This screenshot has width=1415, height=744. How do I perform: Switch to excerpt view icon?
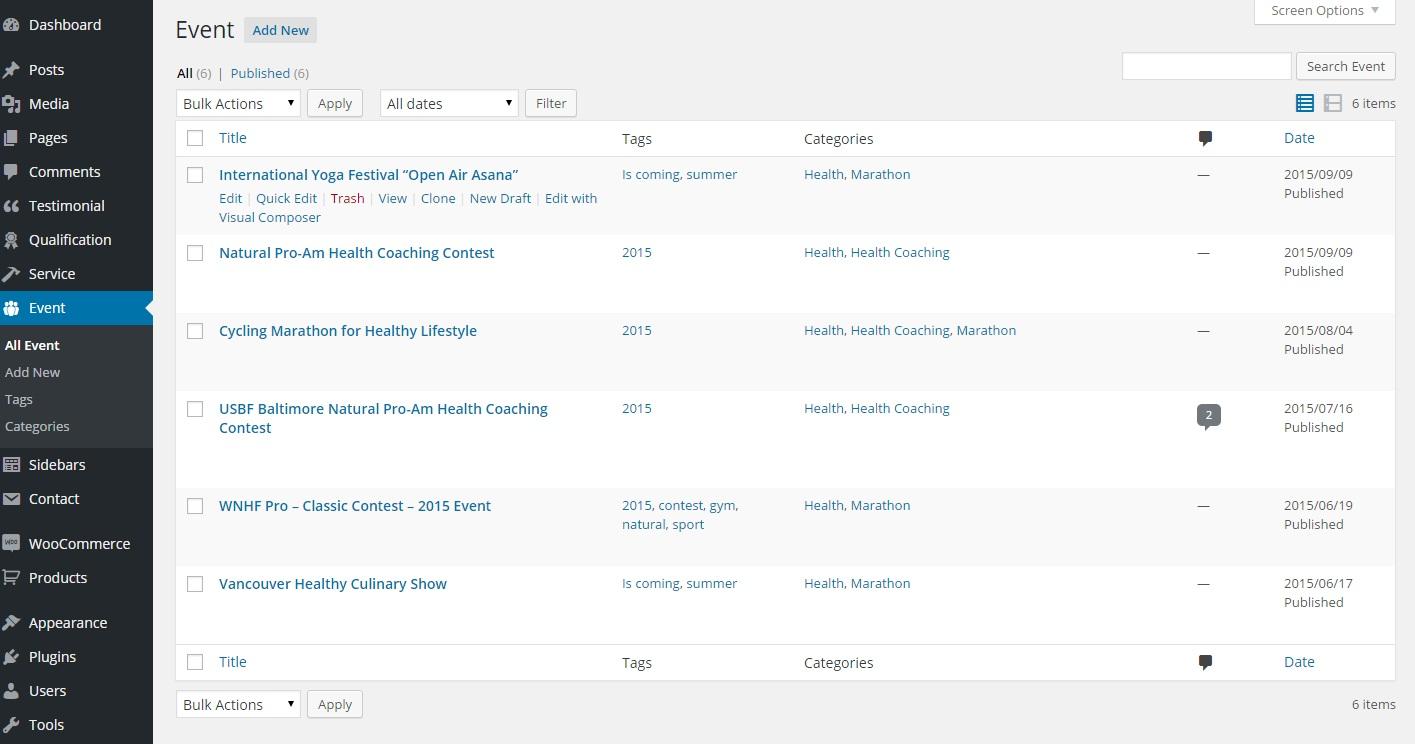[1332, 103]
